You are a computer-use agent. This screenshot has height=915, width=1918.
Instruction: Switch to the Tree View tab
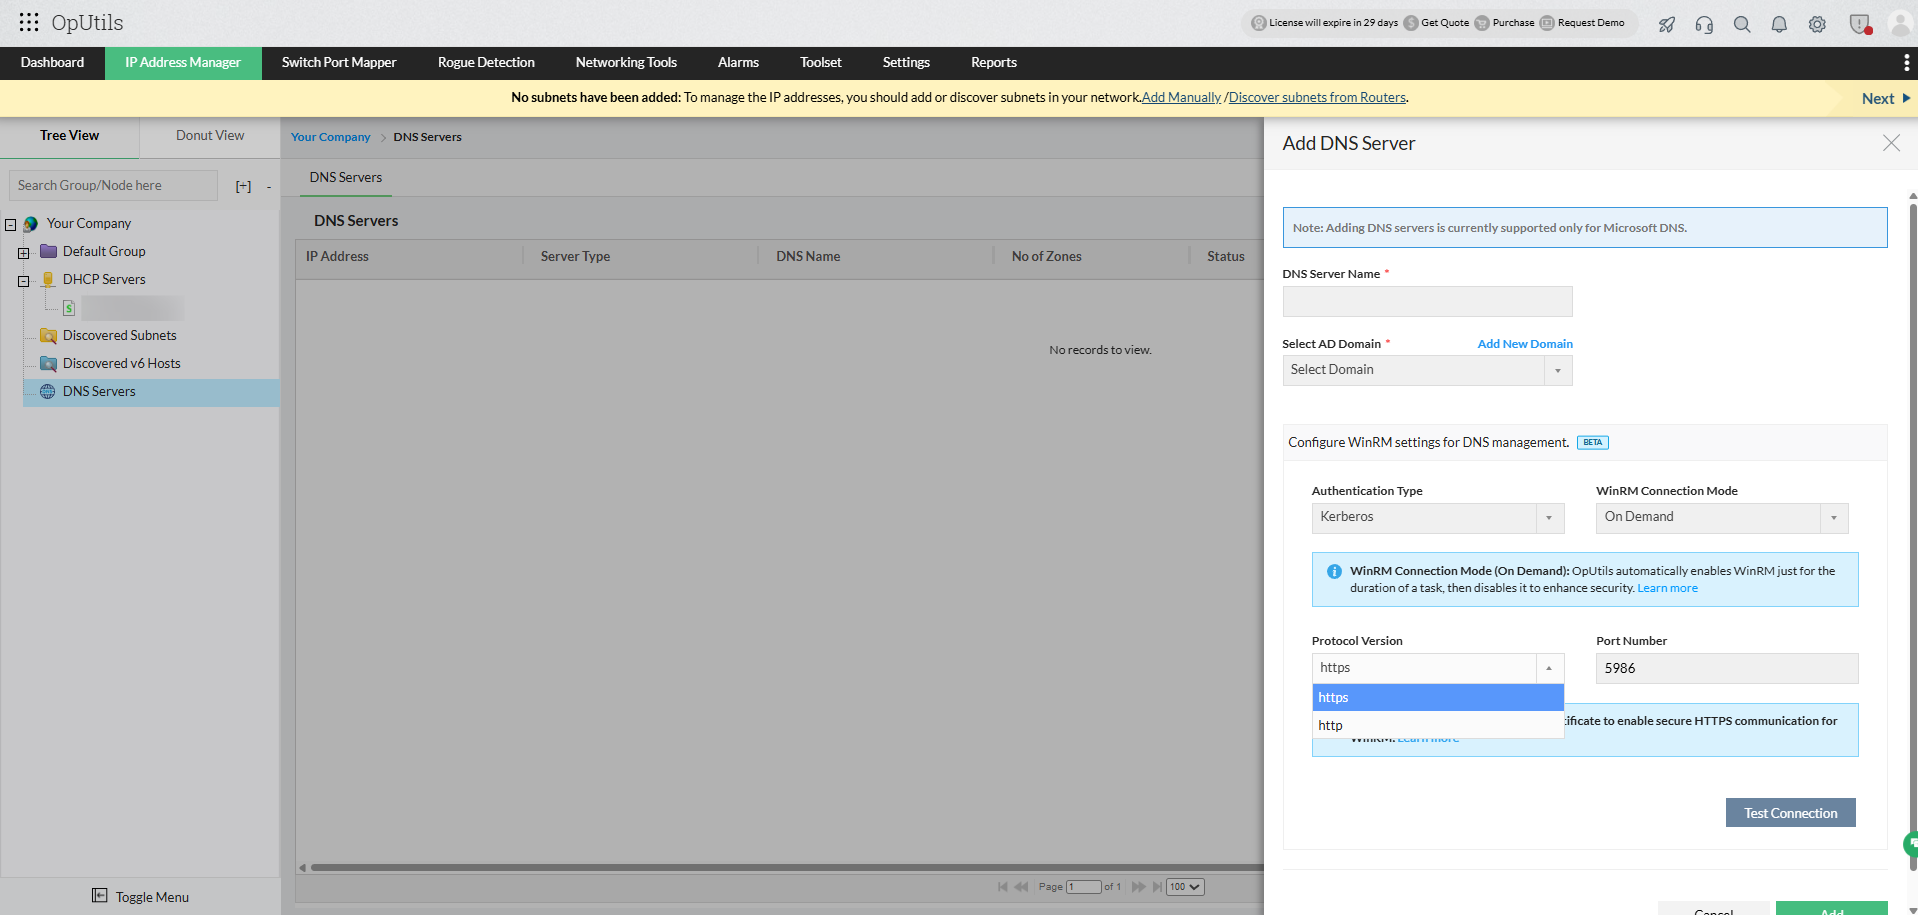(x=70, y=137)
